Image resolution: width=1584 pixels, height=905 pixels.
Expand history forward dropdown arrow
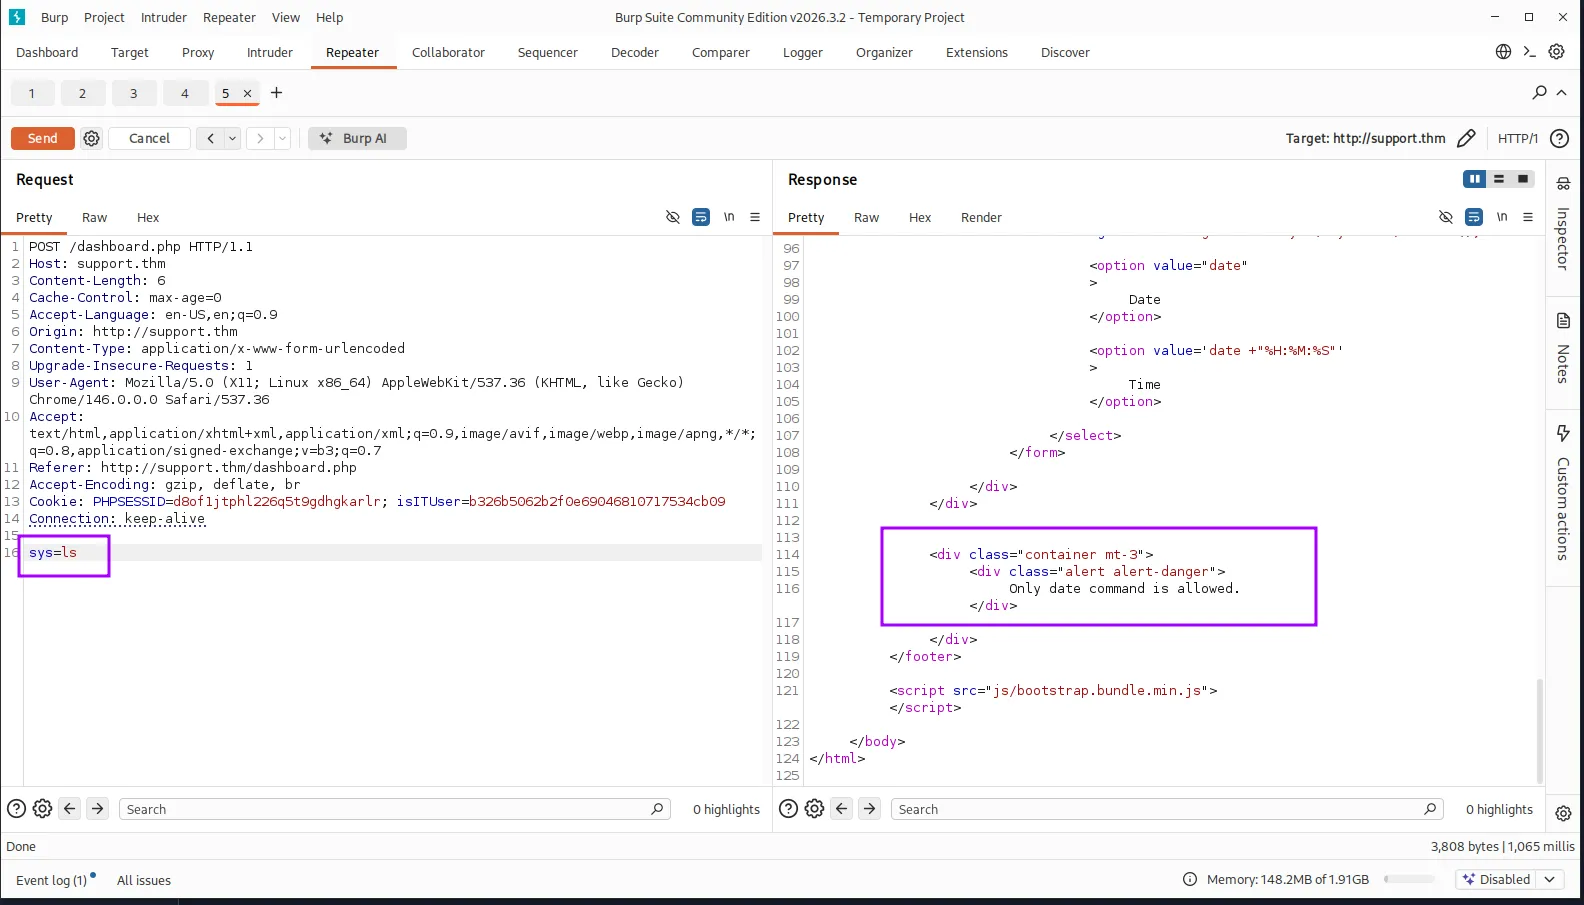tap(282, 138)
